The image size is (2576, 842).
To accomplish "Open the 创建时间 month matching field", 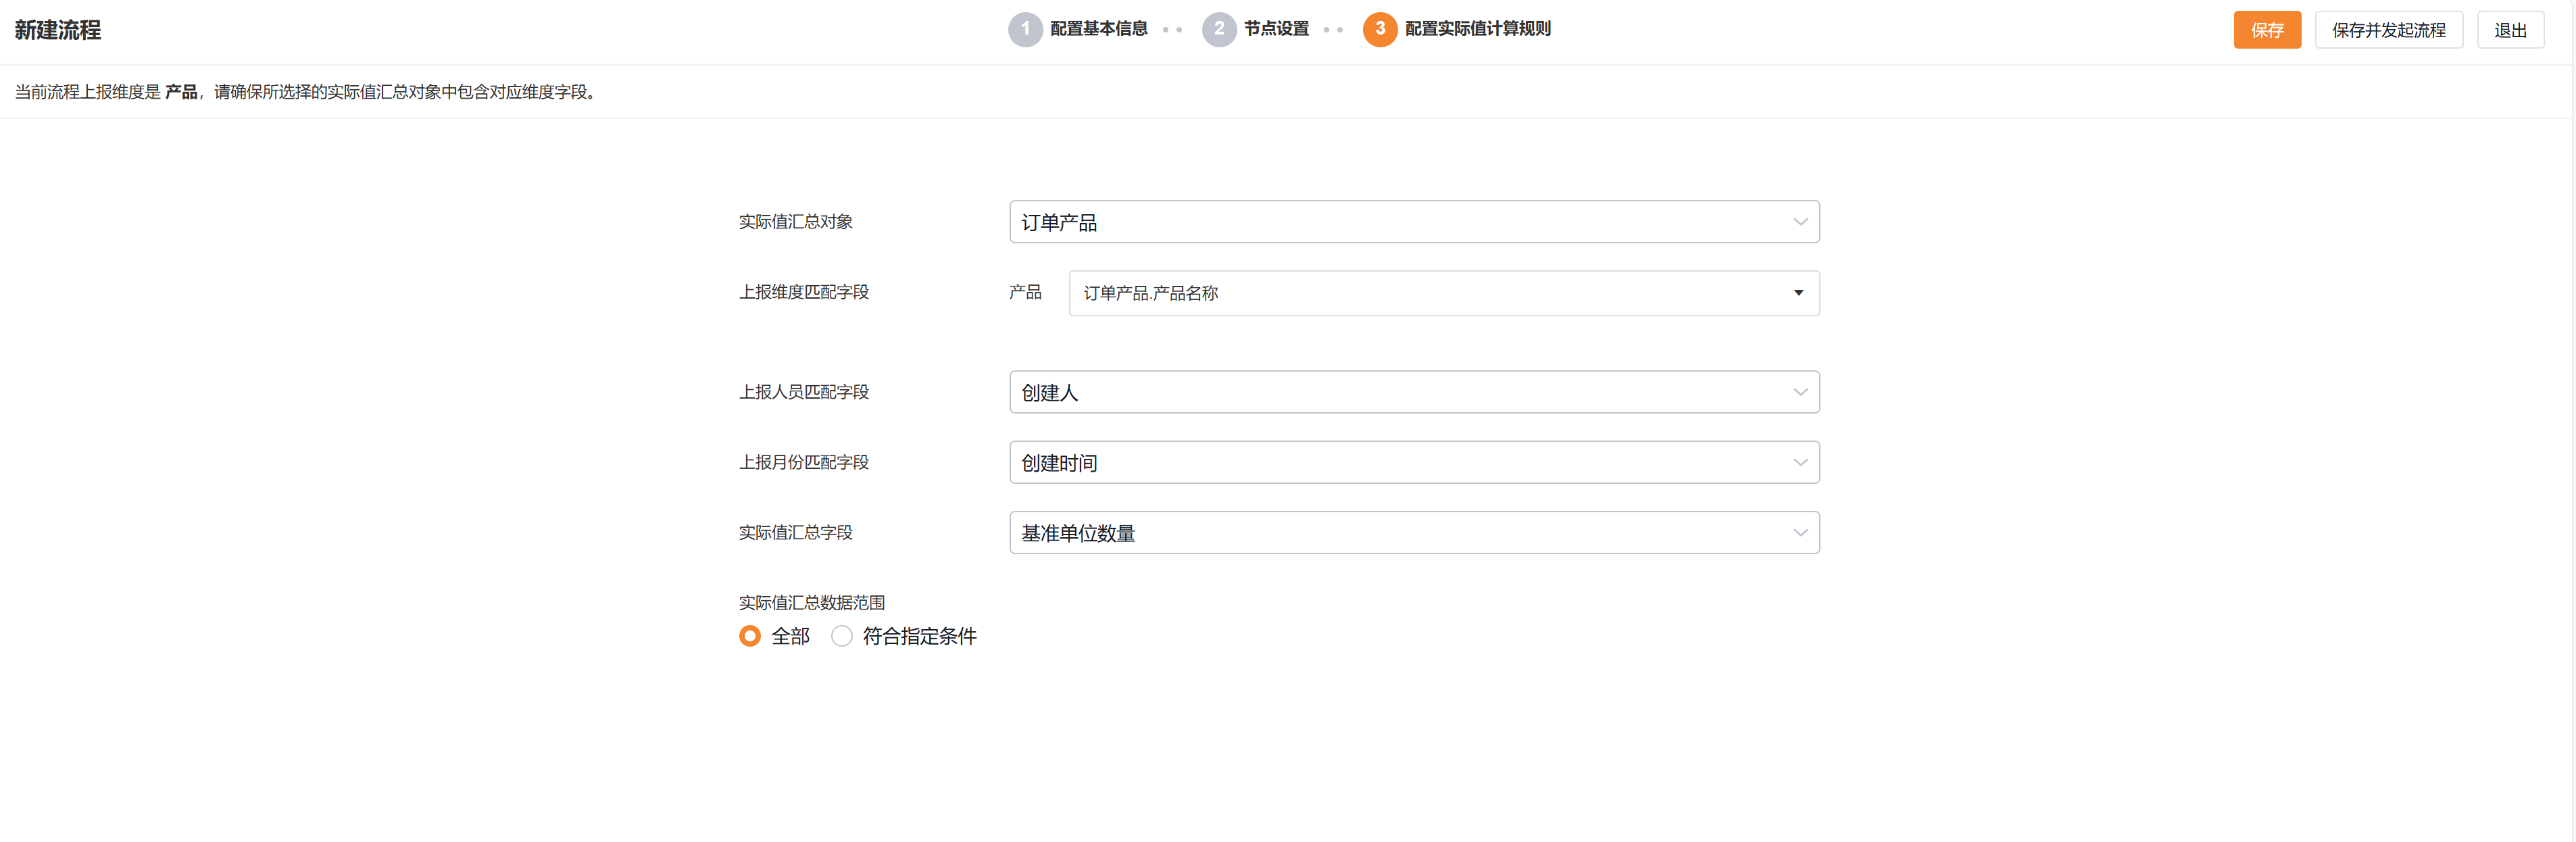I will tap(1400, 462).
